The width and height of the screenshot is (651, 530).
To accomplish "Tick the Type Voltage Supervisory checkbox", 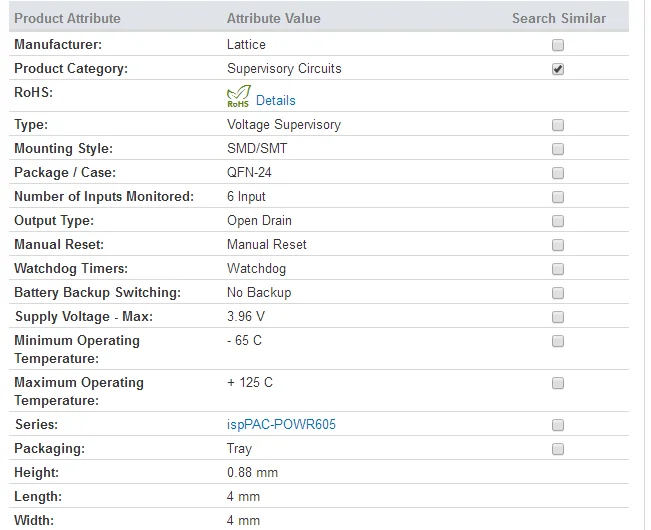I will tap(558, 125).
